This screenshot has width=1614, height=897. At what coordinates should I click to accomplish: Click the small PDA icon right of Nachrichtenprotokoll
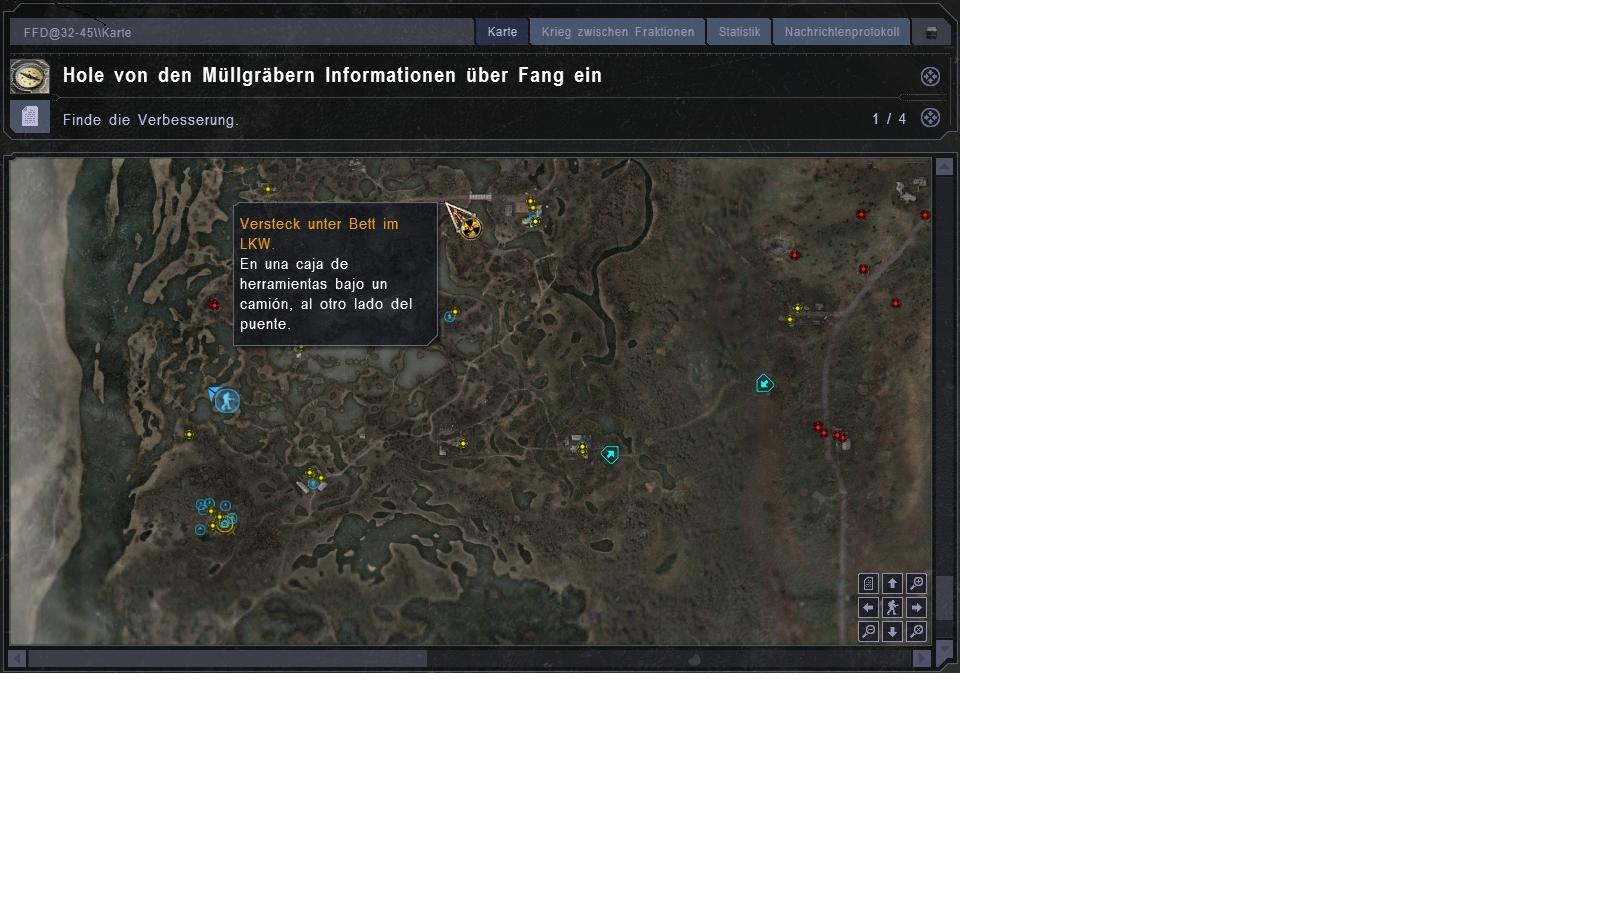(x=931, y=32)
